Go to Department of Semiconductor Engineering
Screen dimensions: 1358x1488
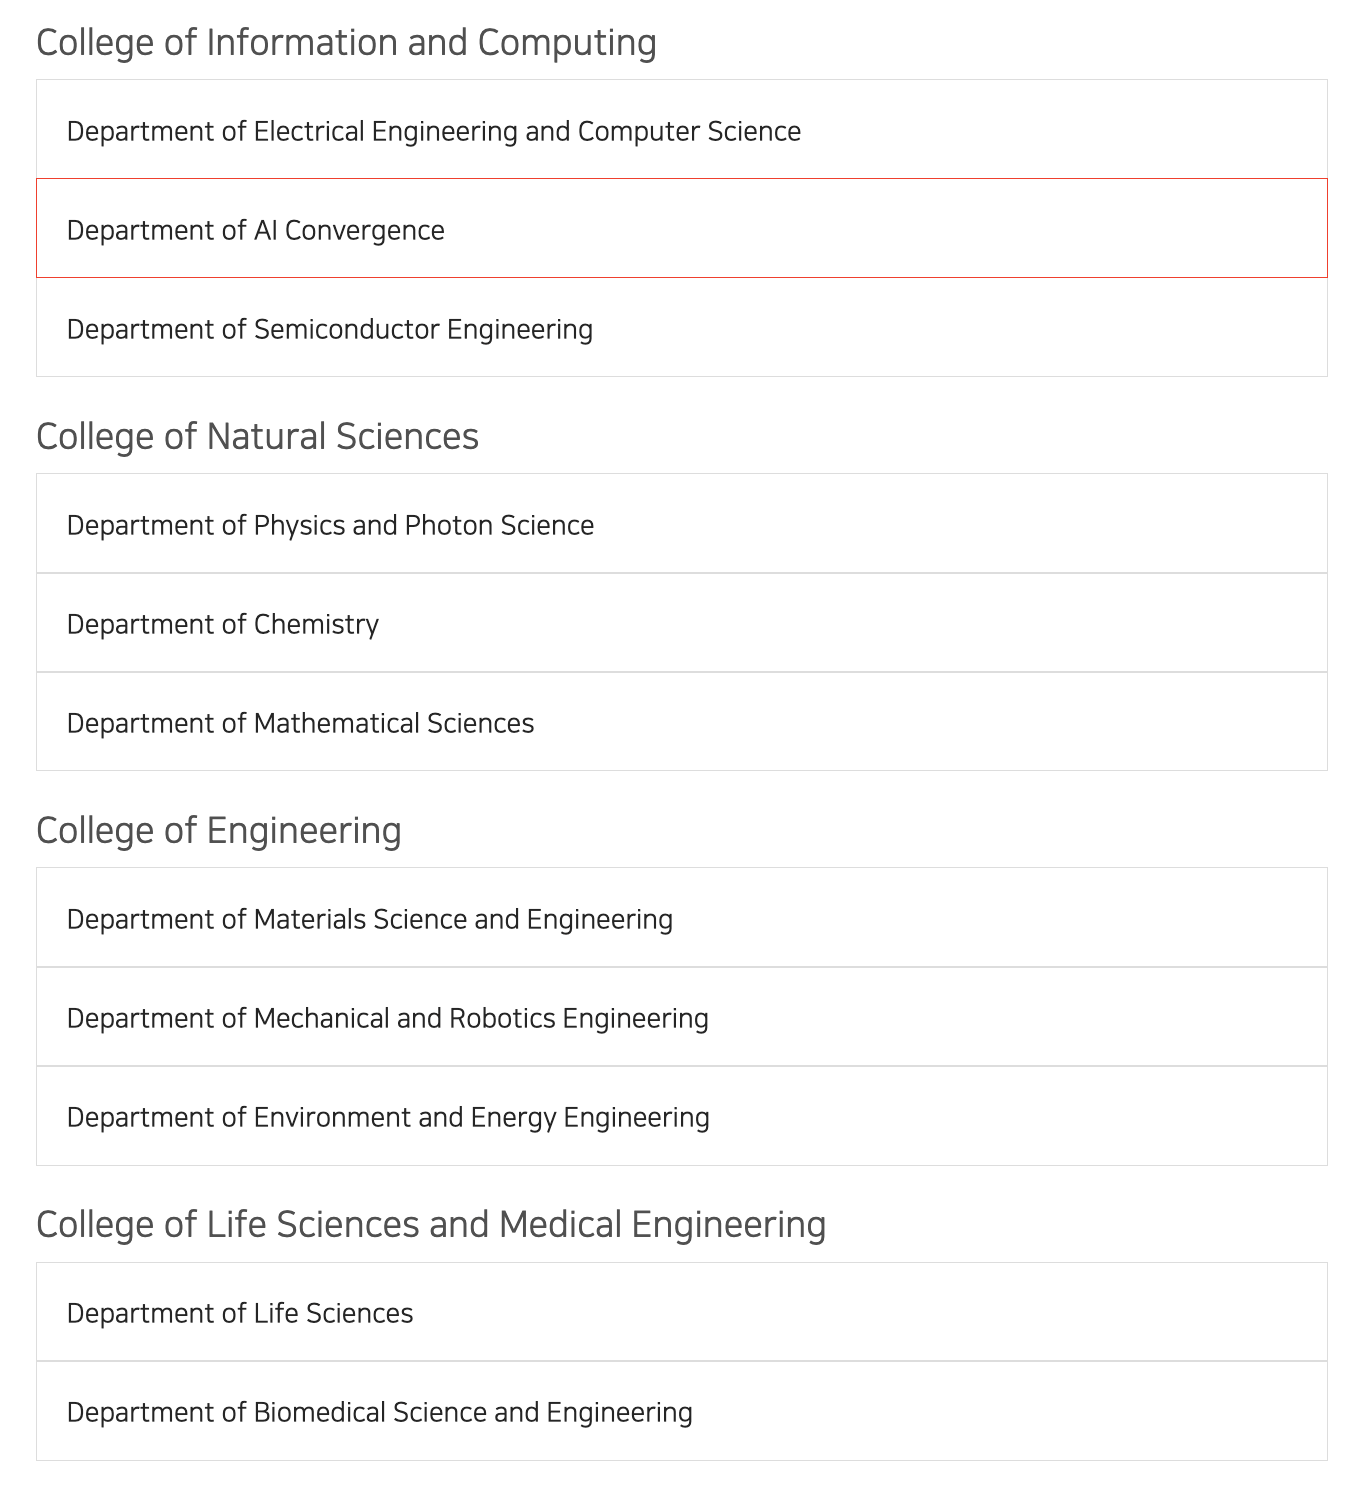point(330,329)
